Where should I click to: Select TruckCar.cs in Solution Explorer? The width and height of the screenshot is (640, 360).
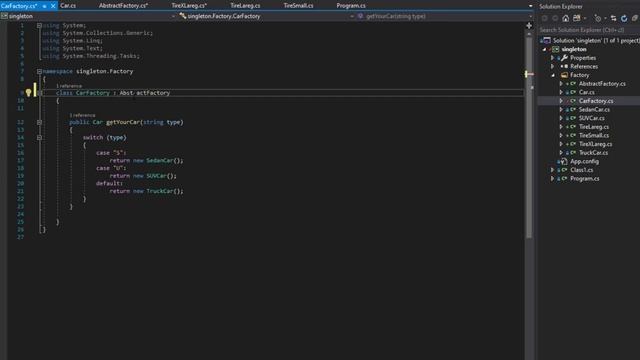pos(593,153)
